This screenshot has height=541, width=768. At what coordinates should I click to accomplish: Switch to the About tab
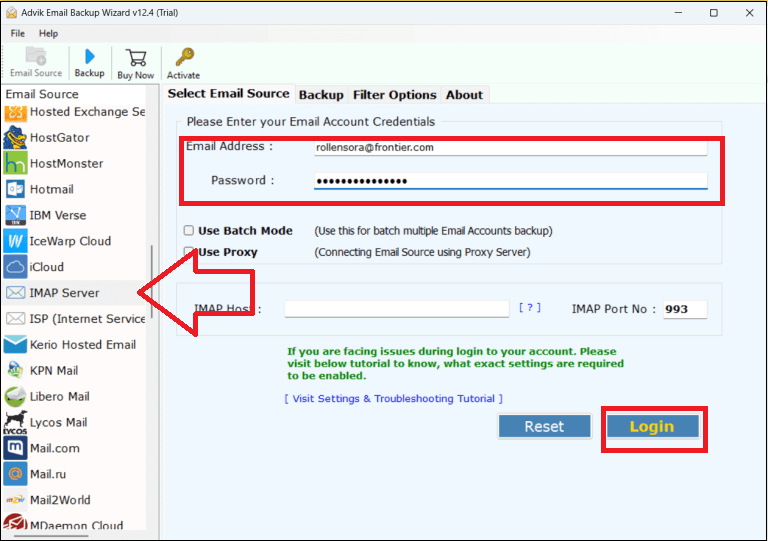pos(464,95)
